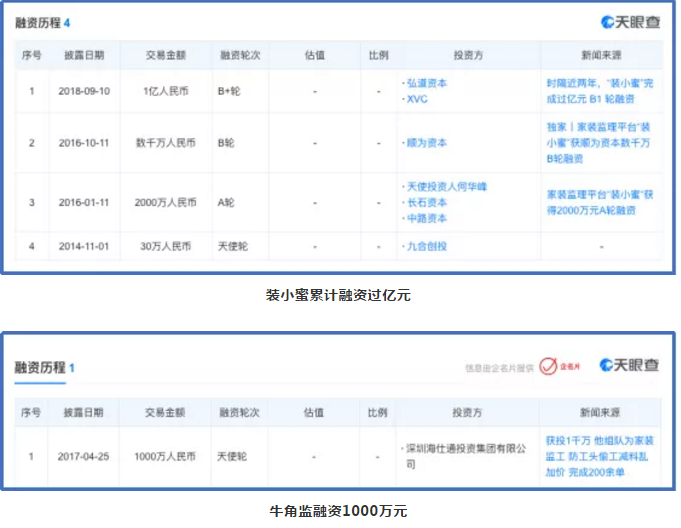Click the 融资历程 4 heading in top panel
Image resolution: width=681 pixels, height=528 pixels.
[x=43, y=23]
